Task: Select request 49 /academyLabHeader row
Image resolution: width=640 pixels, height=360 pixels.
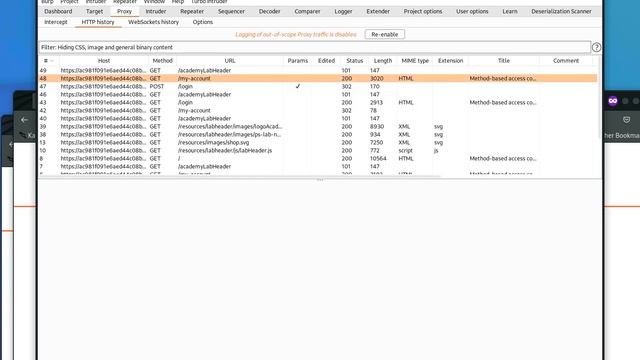Action: point(318,70)
